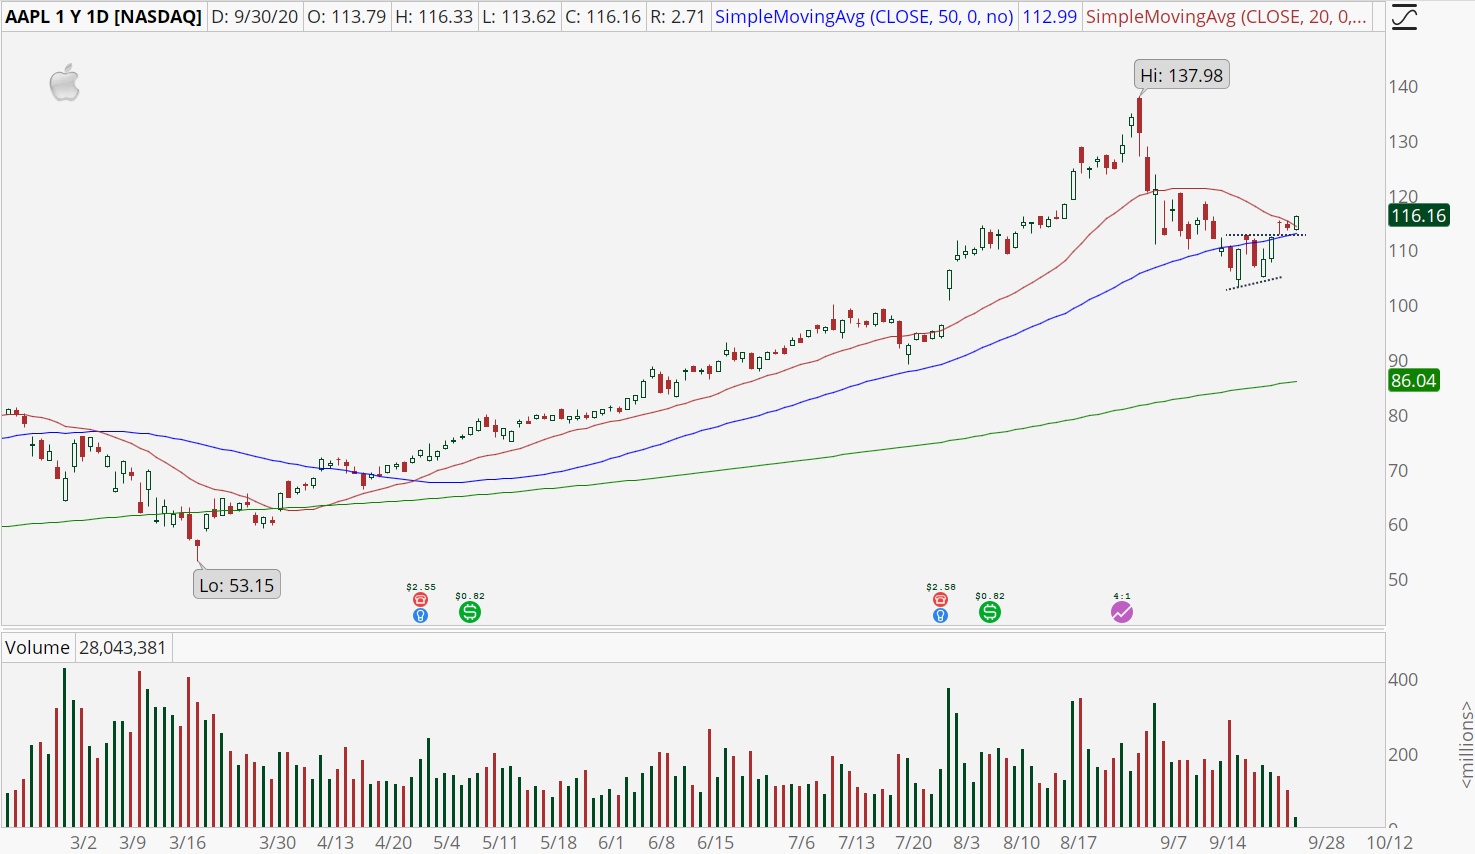This screenshot has height=854, width=1475.
Task: Click the 200 volume axis label
Action: pos(1403,755)
